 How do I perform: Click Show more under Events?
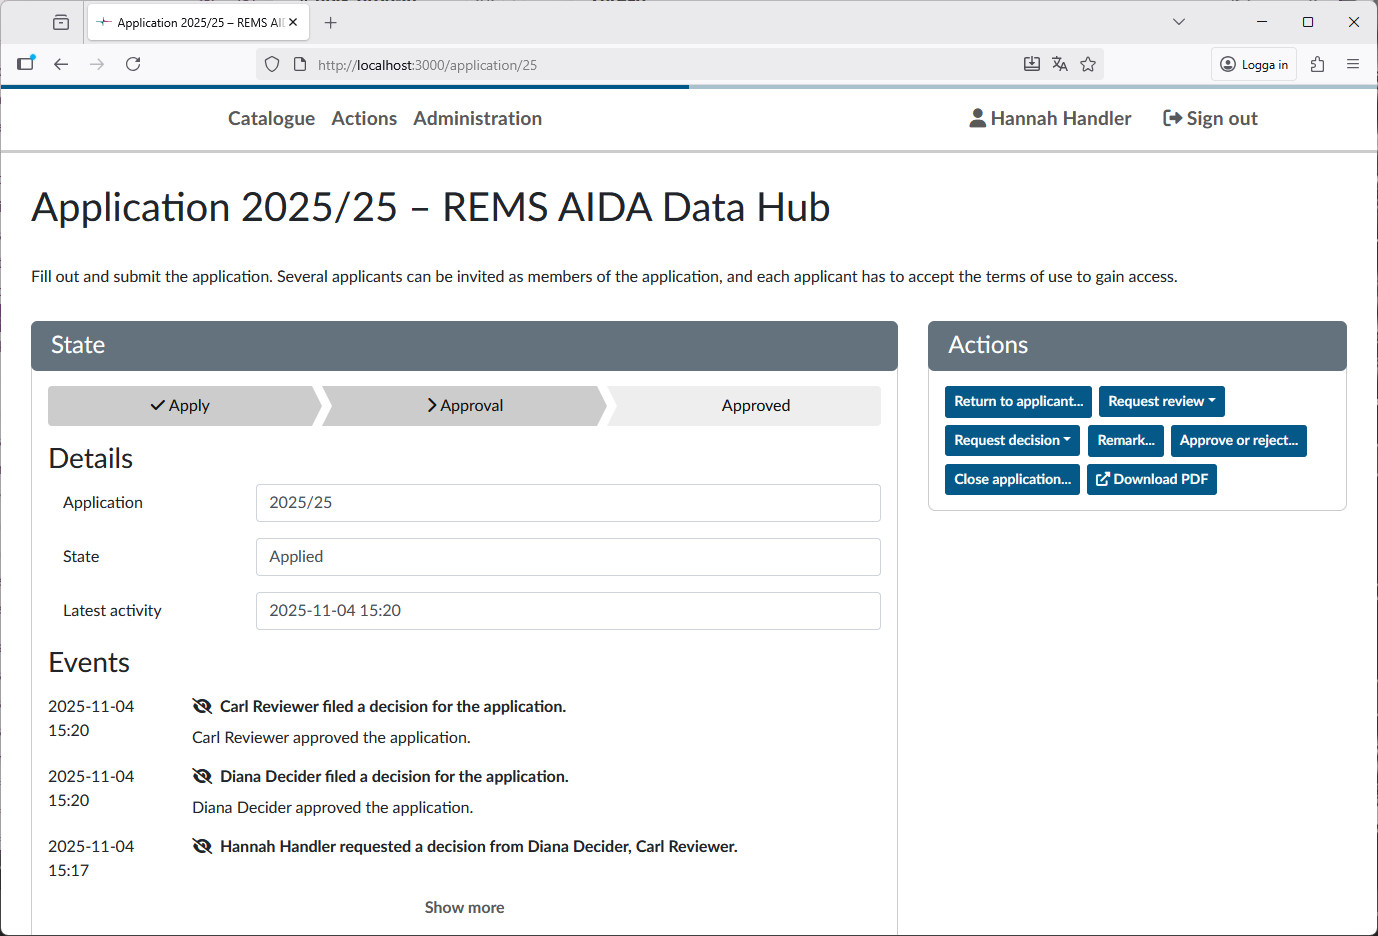coord(464,907)
